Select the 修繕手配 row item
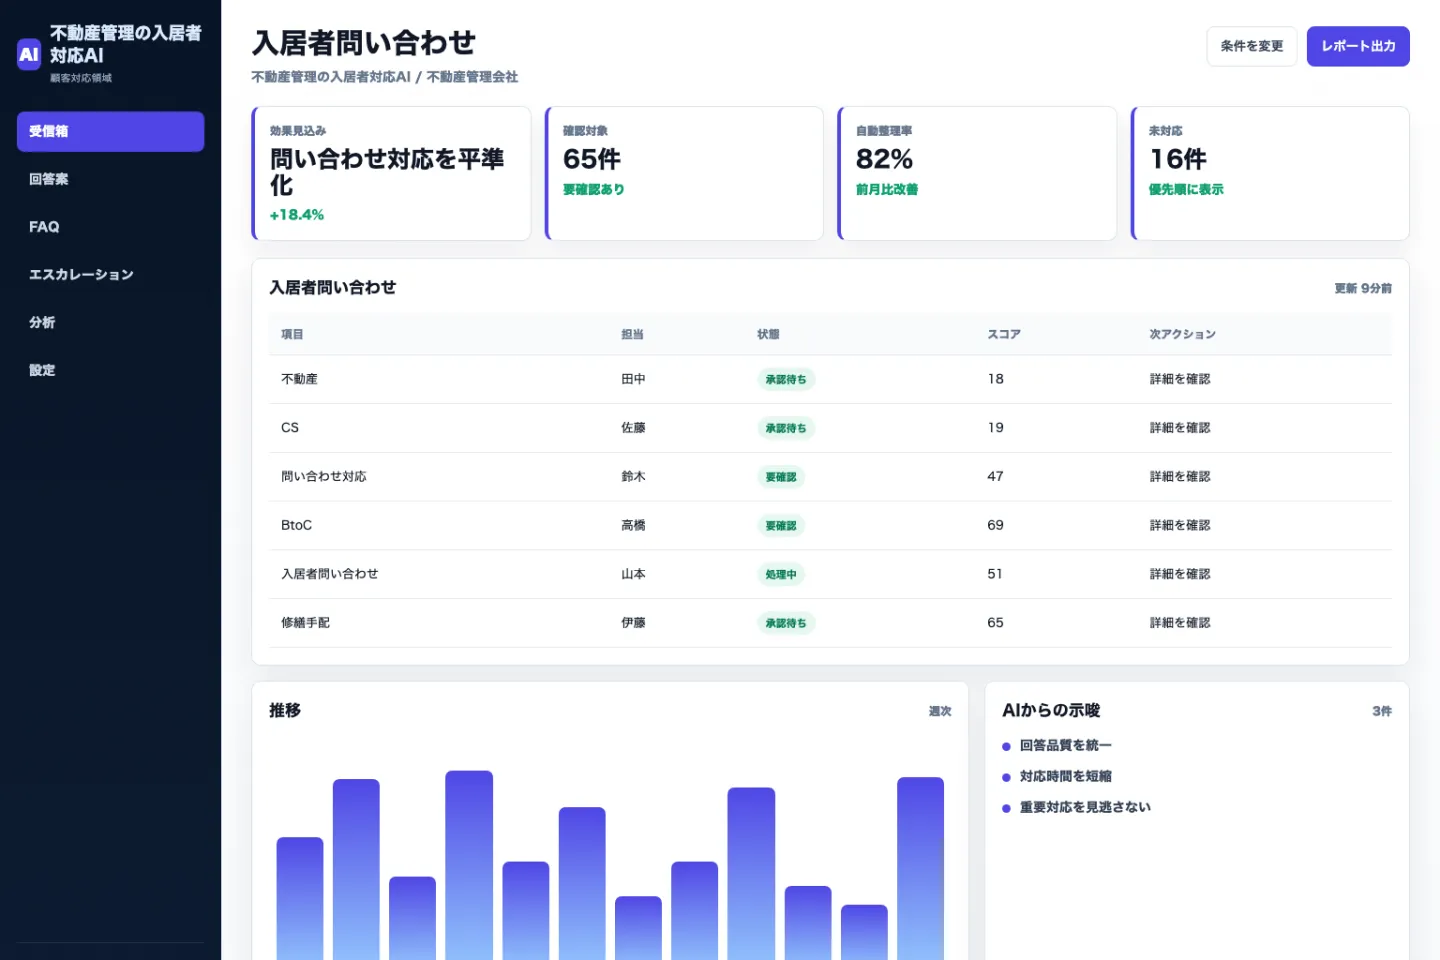The height and width of the screenshot is (960, 1440). (305, 623)
